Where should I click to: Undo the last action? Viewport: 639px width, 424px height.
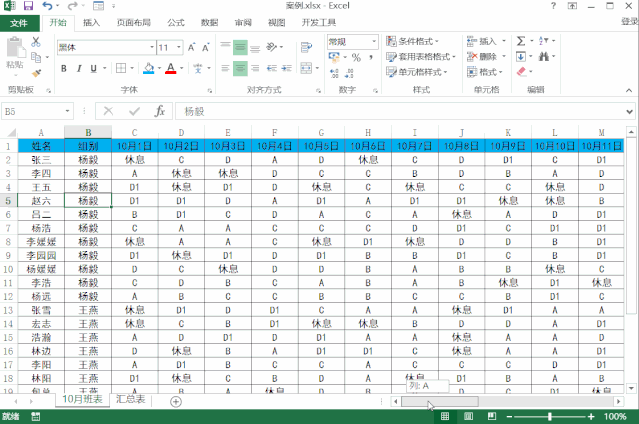click(47, 6)
